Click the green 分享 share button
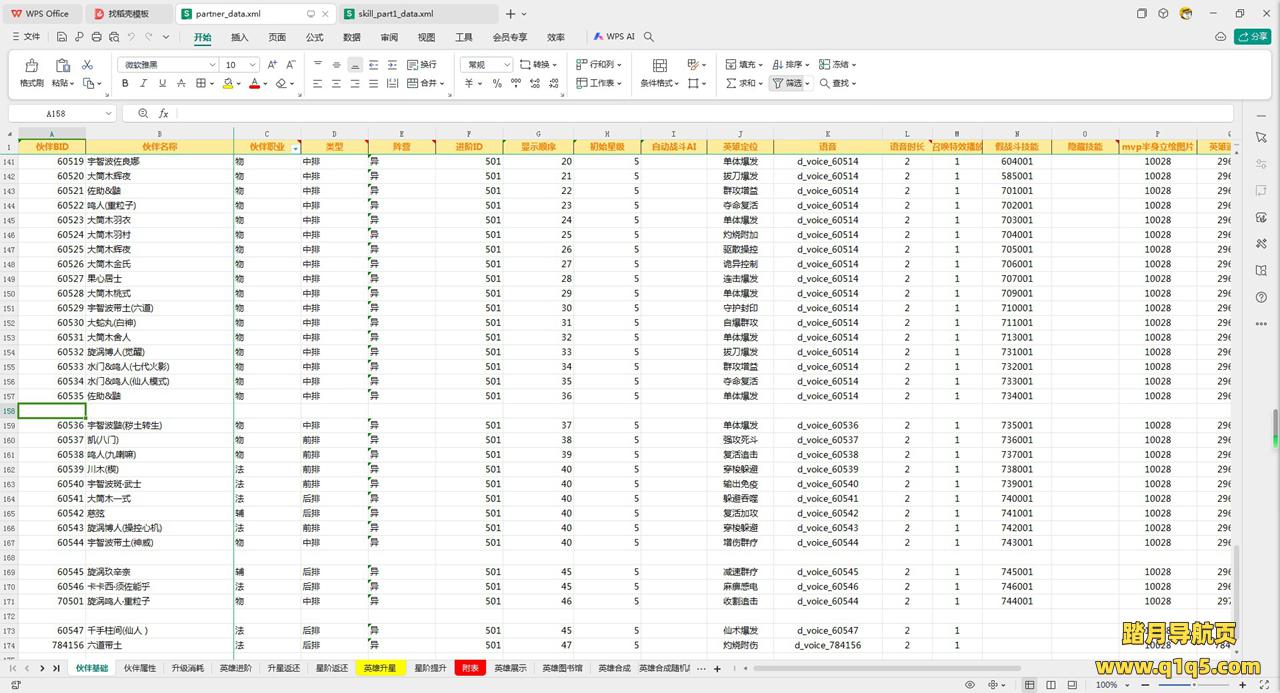Viewport: 1280px width, 693px height. click(1253, 37)
